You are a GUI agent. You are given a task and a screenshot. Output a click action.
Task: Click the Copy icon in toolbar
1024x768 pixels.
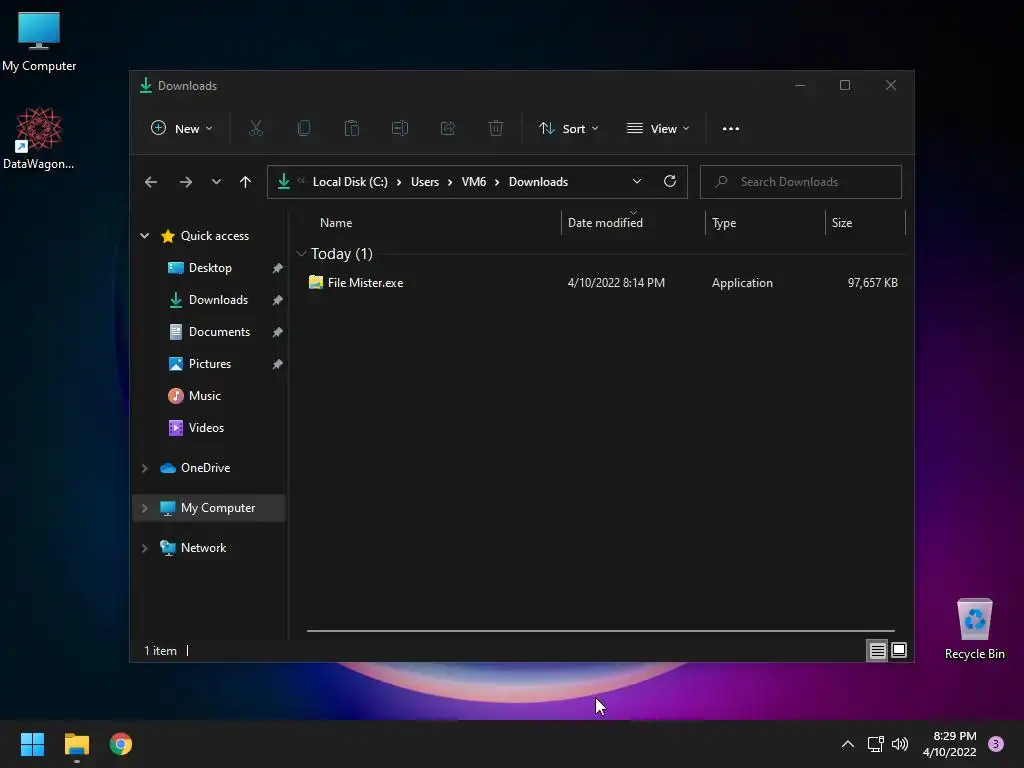pos(304,129)
